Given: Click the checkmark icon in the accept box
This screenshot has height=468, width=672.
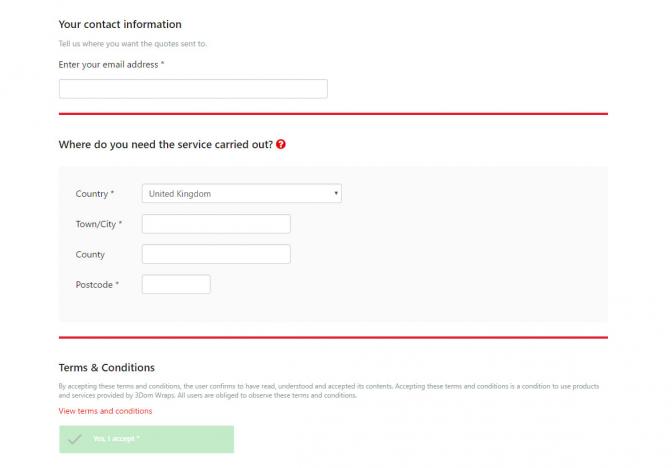Looking at the screenshot, I should click(x=74, y=439).
